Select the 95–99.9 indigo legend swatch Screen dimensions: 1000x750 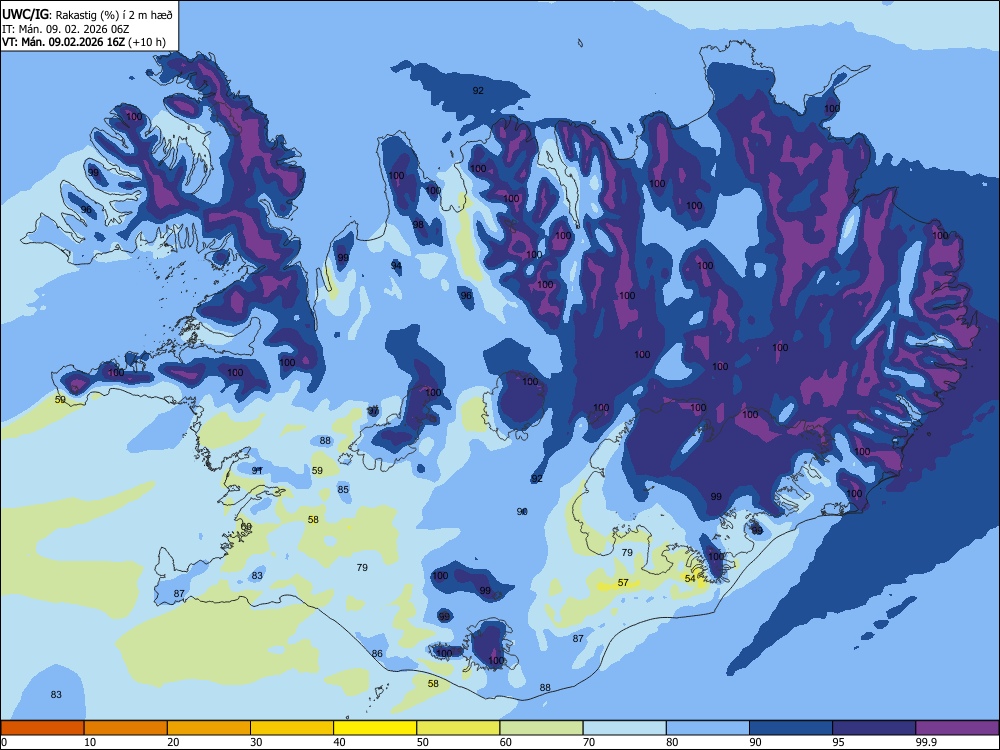[x=874, y=728]
